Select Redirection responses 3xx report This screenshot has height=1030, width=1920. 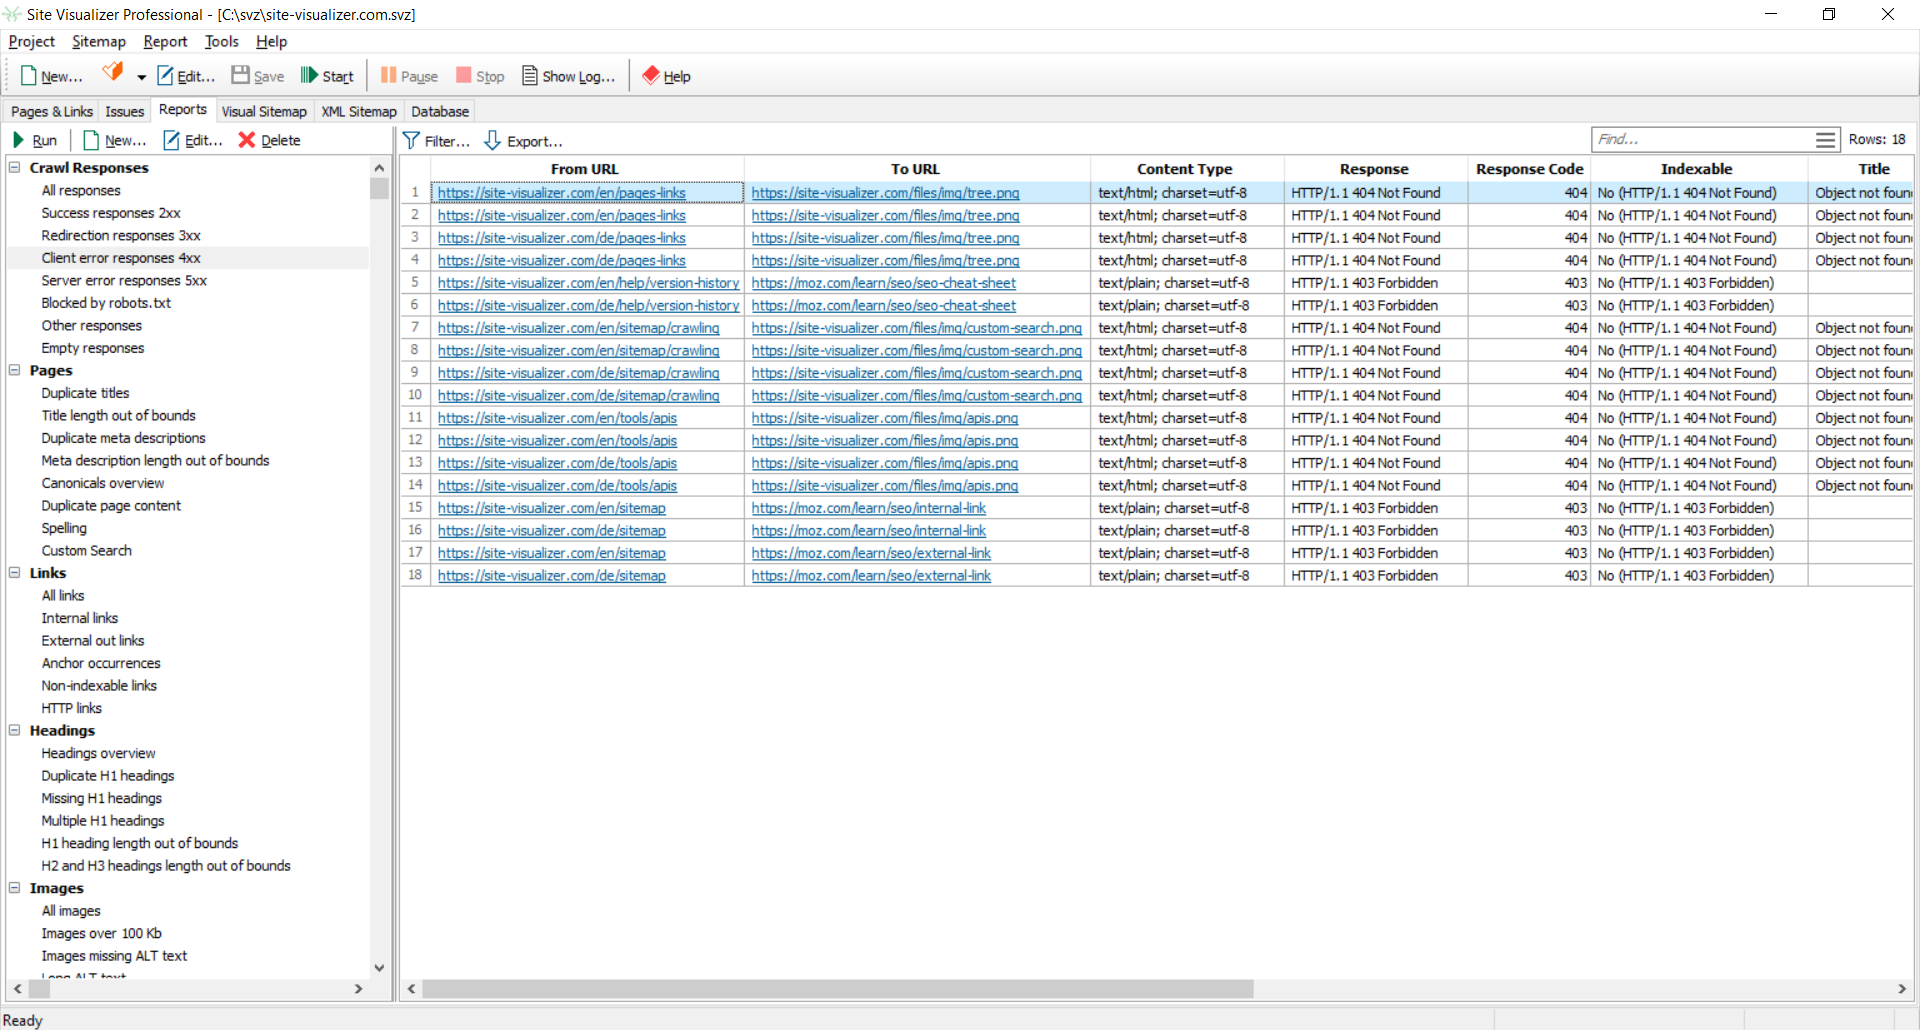tap(120, 235)
